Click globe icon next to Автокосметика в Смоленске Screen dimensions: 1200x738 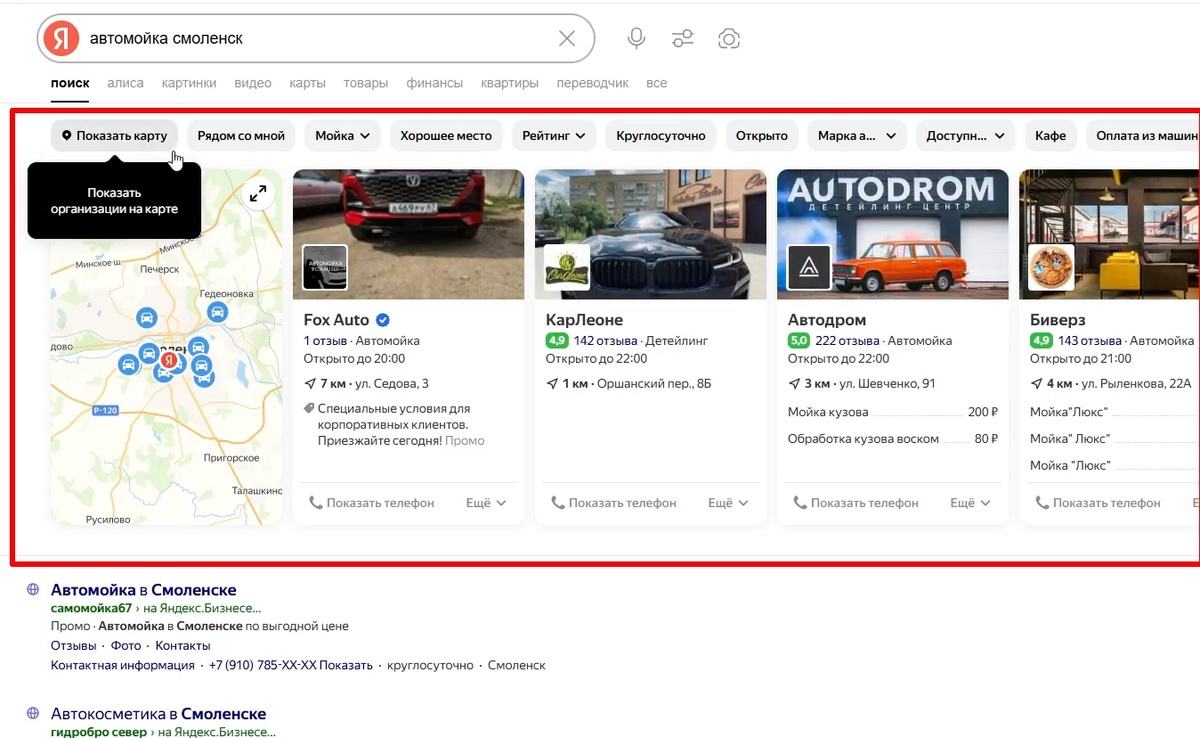pos(33,714)
